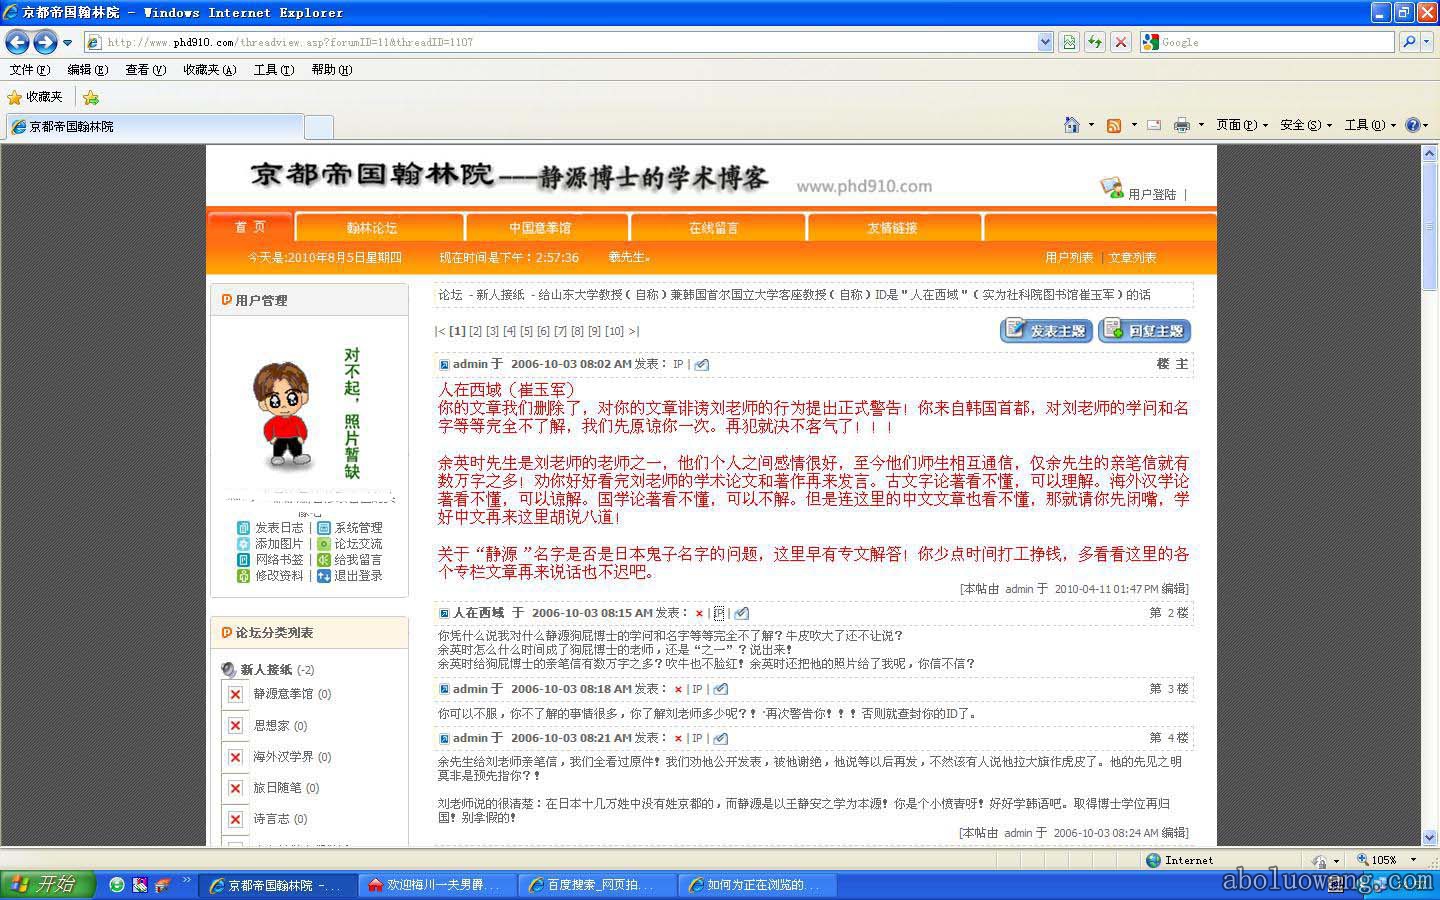Image resolution: width=1440 pixels, height=900 pixels.
Task: Open the 静源意拳馆 forum category
Action: click(283, 693)
